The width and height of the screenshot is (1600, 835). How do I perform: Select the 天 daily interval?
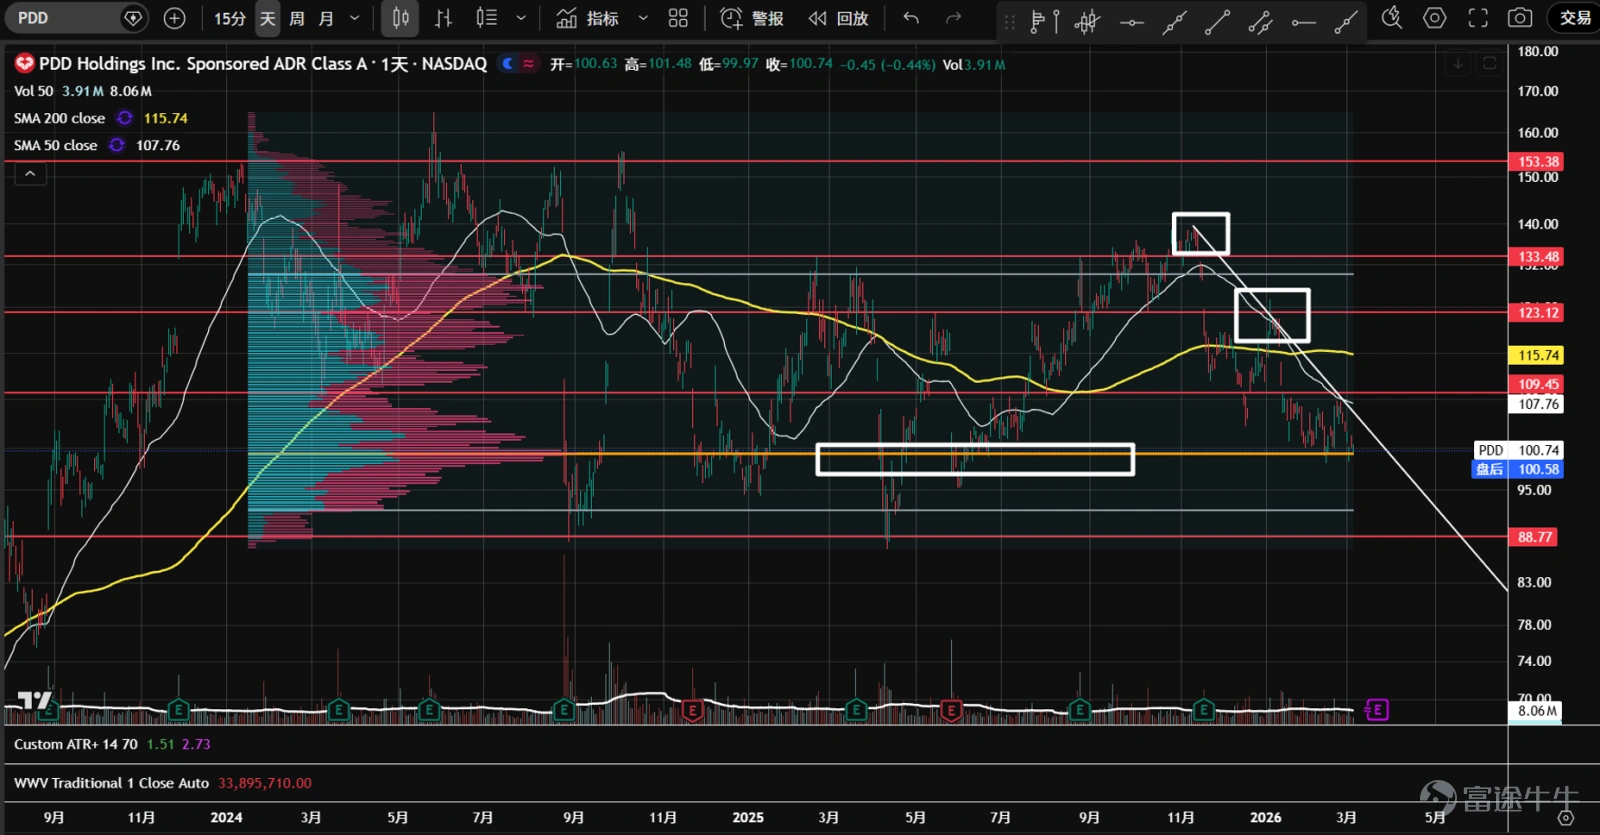tap(267, 18)
